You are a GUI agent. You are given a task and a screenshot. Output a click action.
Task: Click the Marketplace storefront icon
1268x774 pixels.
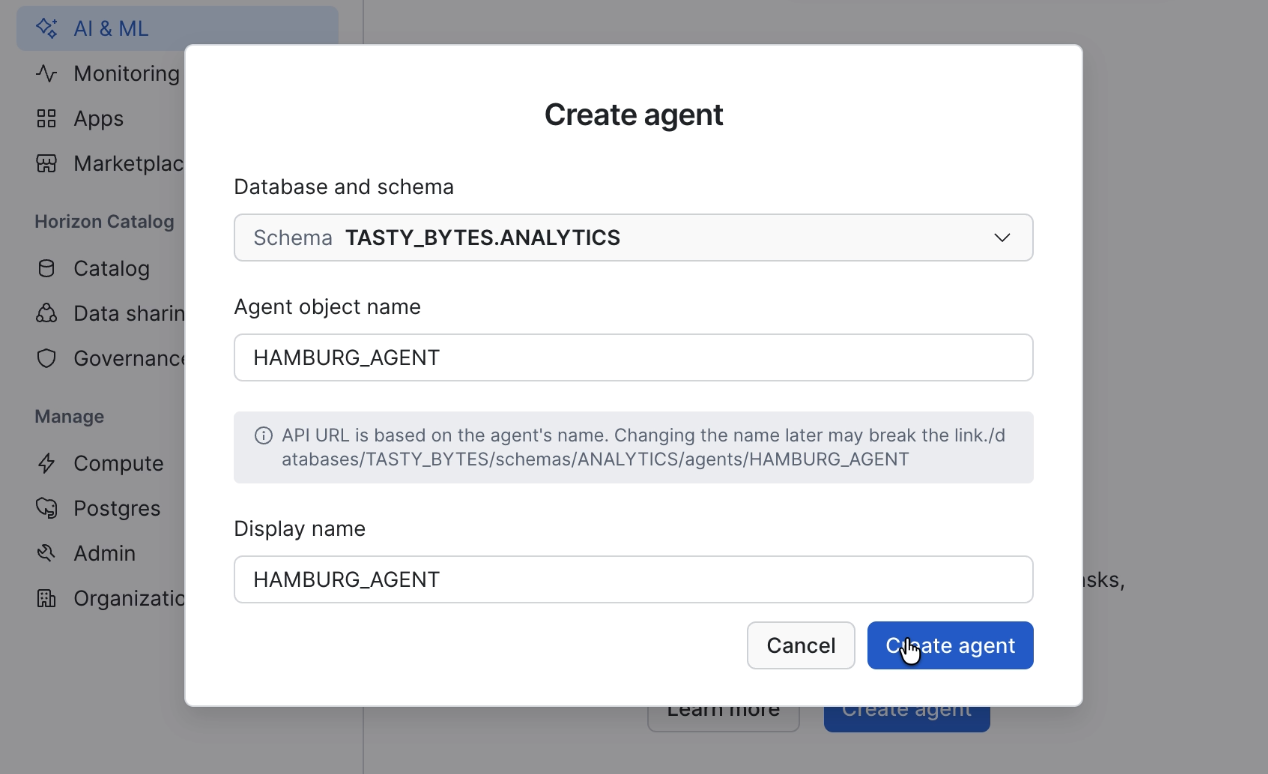(46, 163)
